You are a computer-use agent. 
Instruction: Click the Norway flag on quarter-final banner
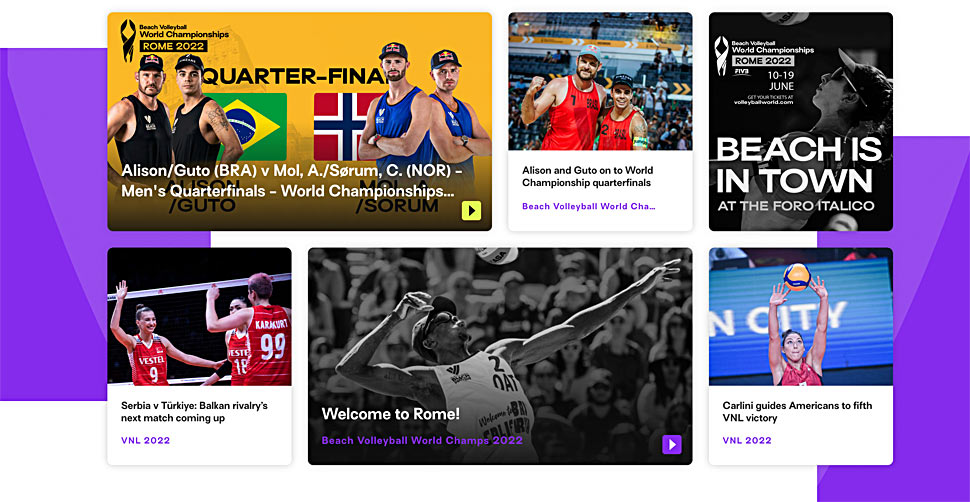click(346, 127)
